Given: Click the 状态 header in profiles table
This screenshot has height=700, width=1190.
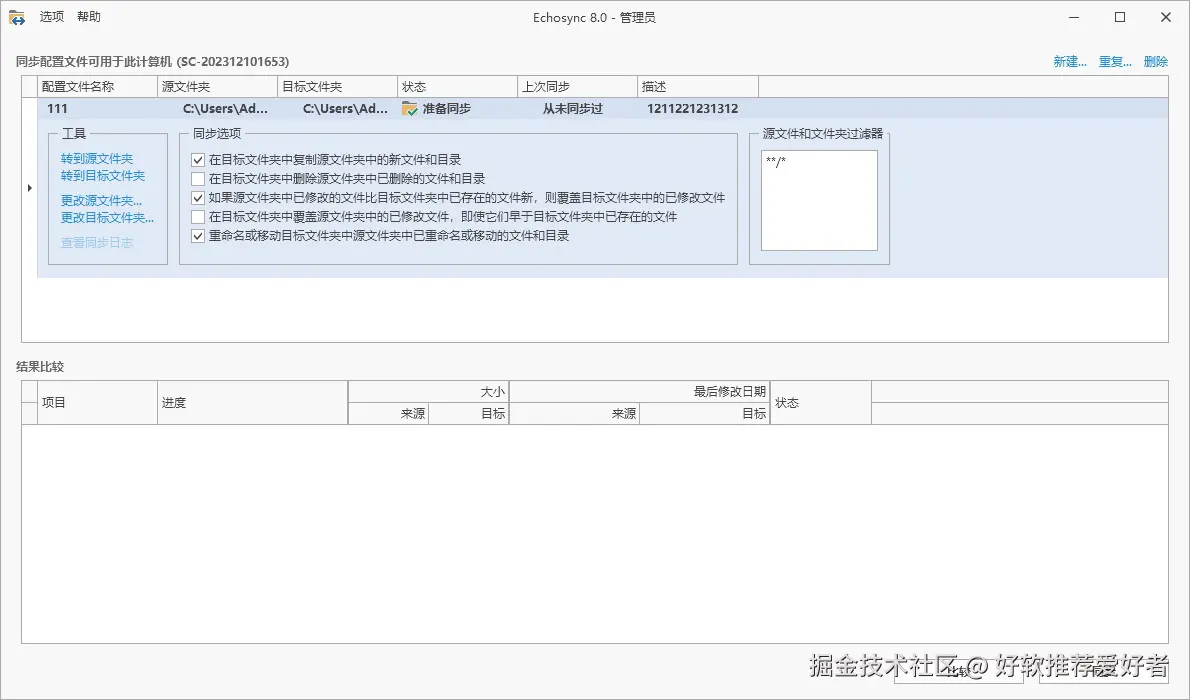Looking at the screenshot, I should click(x=457, y=87).
